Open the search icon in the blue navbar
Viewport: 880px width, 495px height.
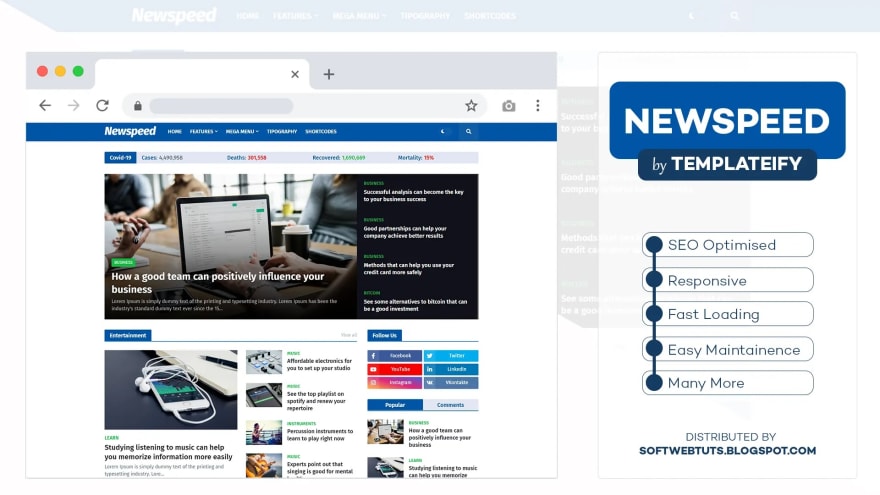pos(469,131)
